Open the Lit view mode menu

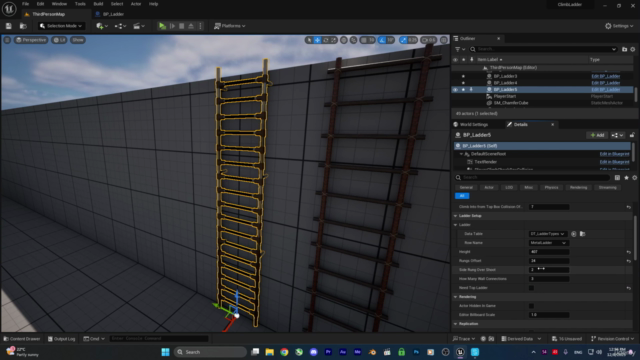click(60, 40)
